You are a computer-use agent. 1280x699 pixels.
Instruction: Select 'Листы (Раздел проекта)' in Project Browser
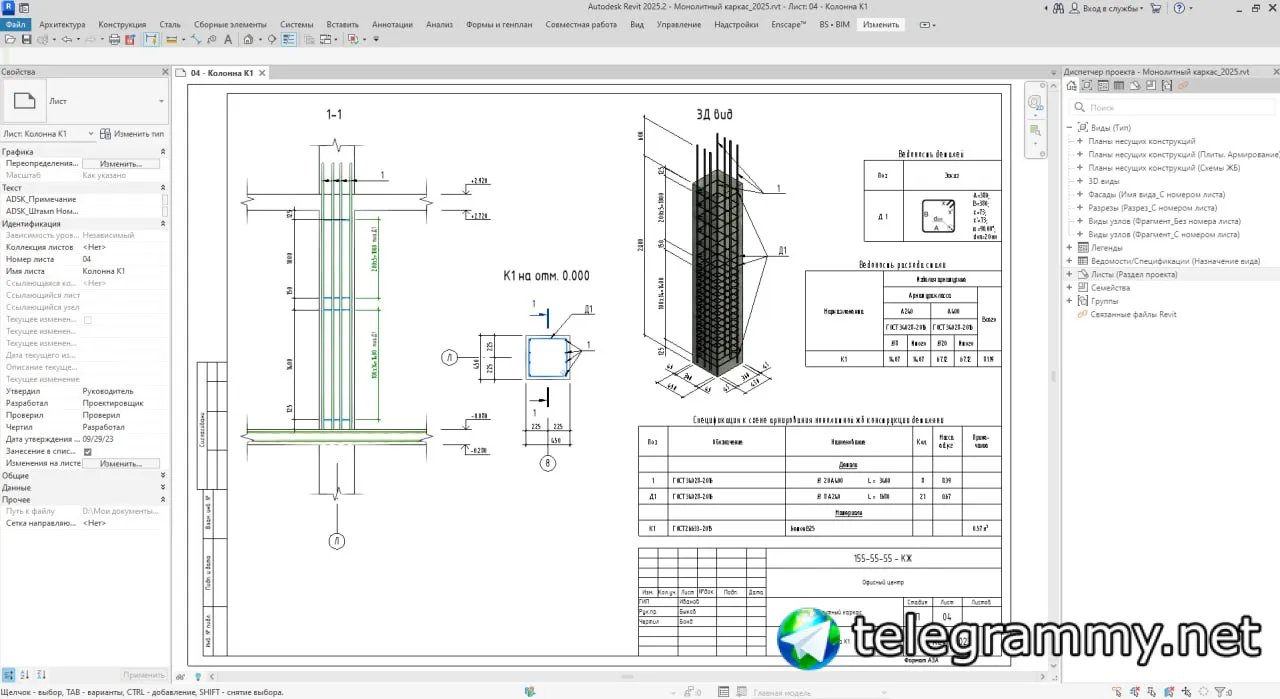click(1134, 274)
